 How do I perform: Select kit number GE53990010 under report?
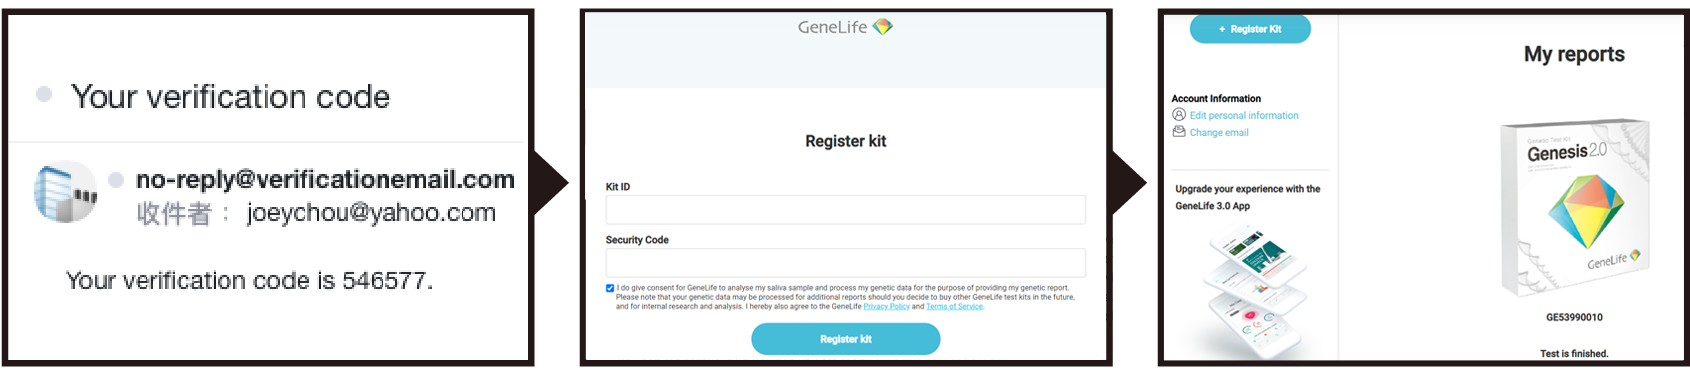click(1574, 318)
